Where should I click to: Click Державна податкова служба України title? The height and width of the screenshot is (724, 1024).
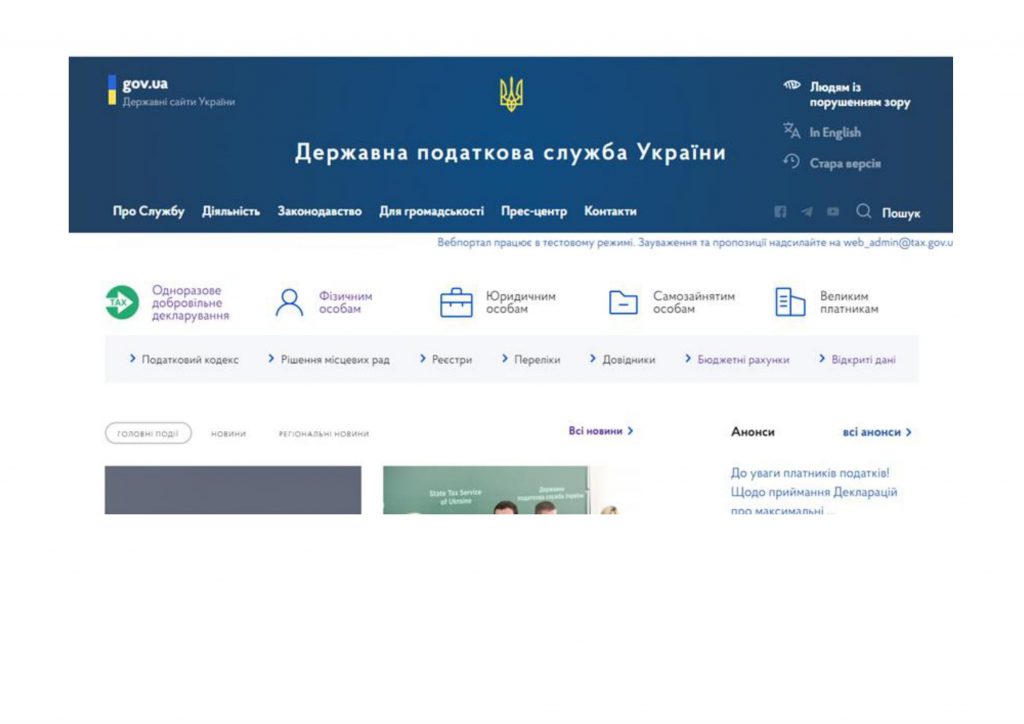(510, 152)
